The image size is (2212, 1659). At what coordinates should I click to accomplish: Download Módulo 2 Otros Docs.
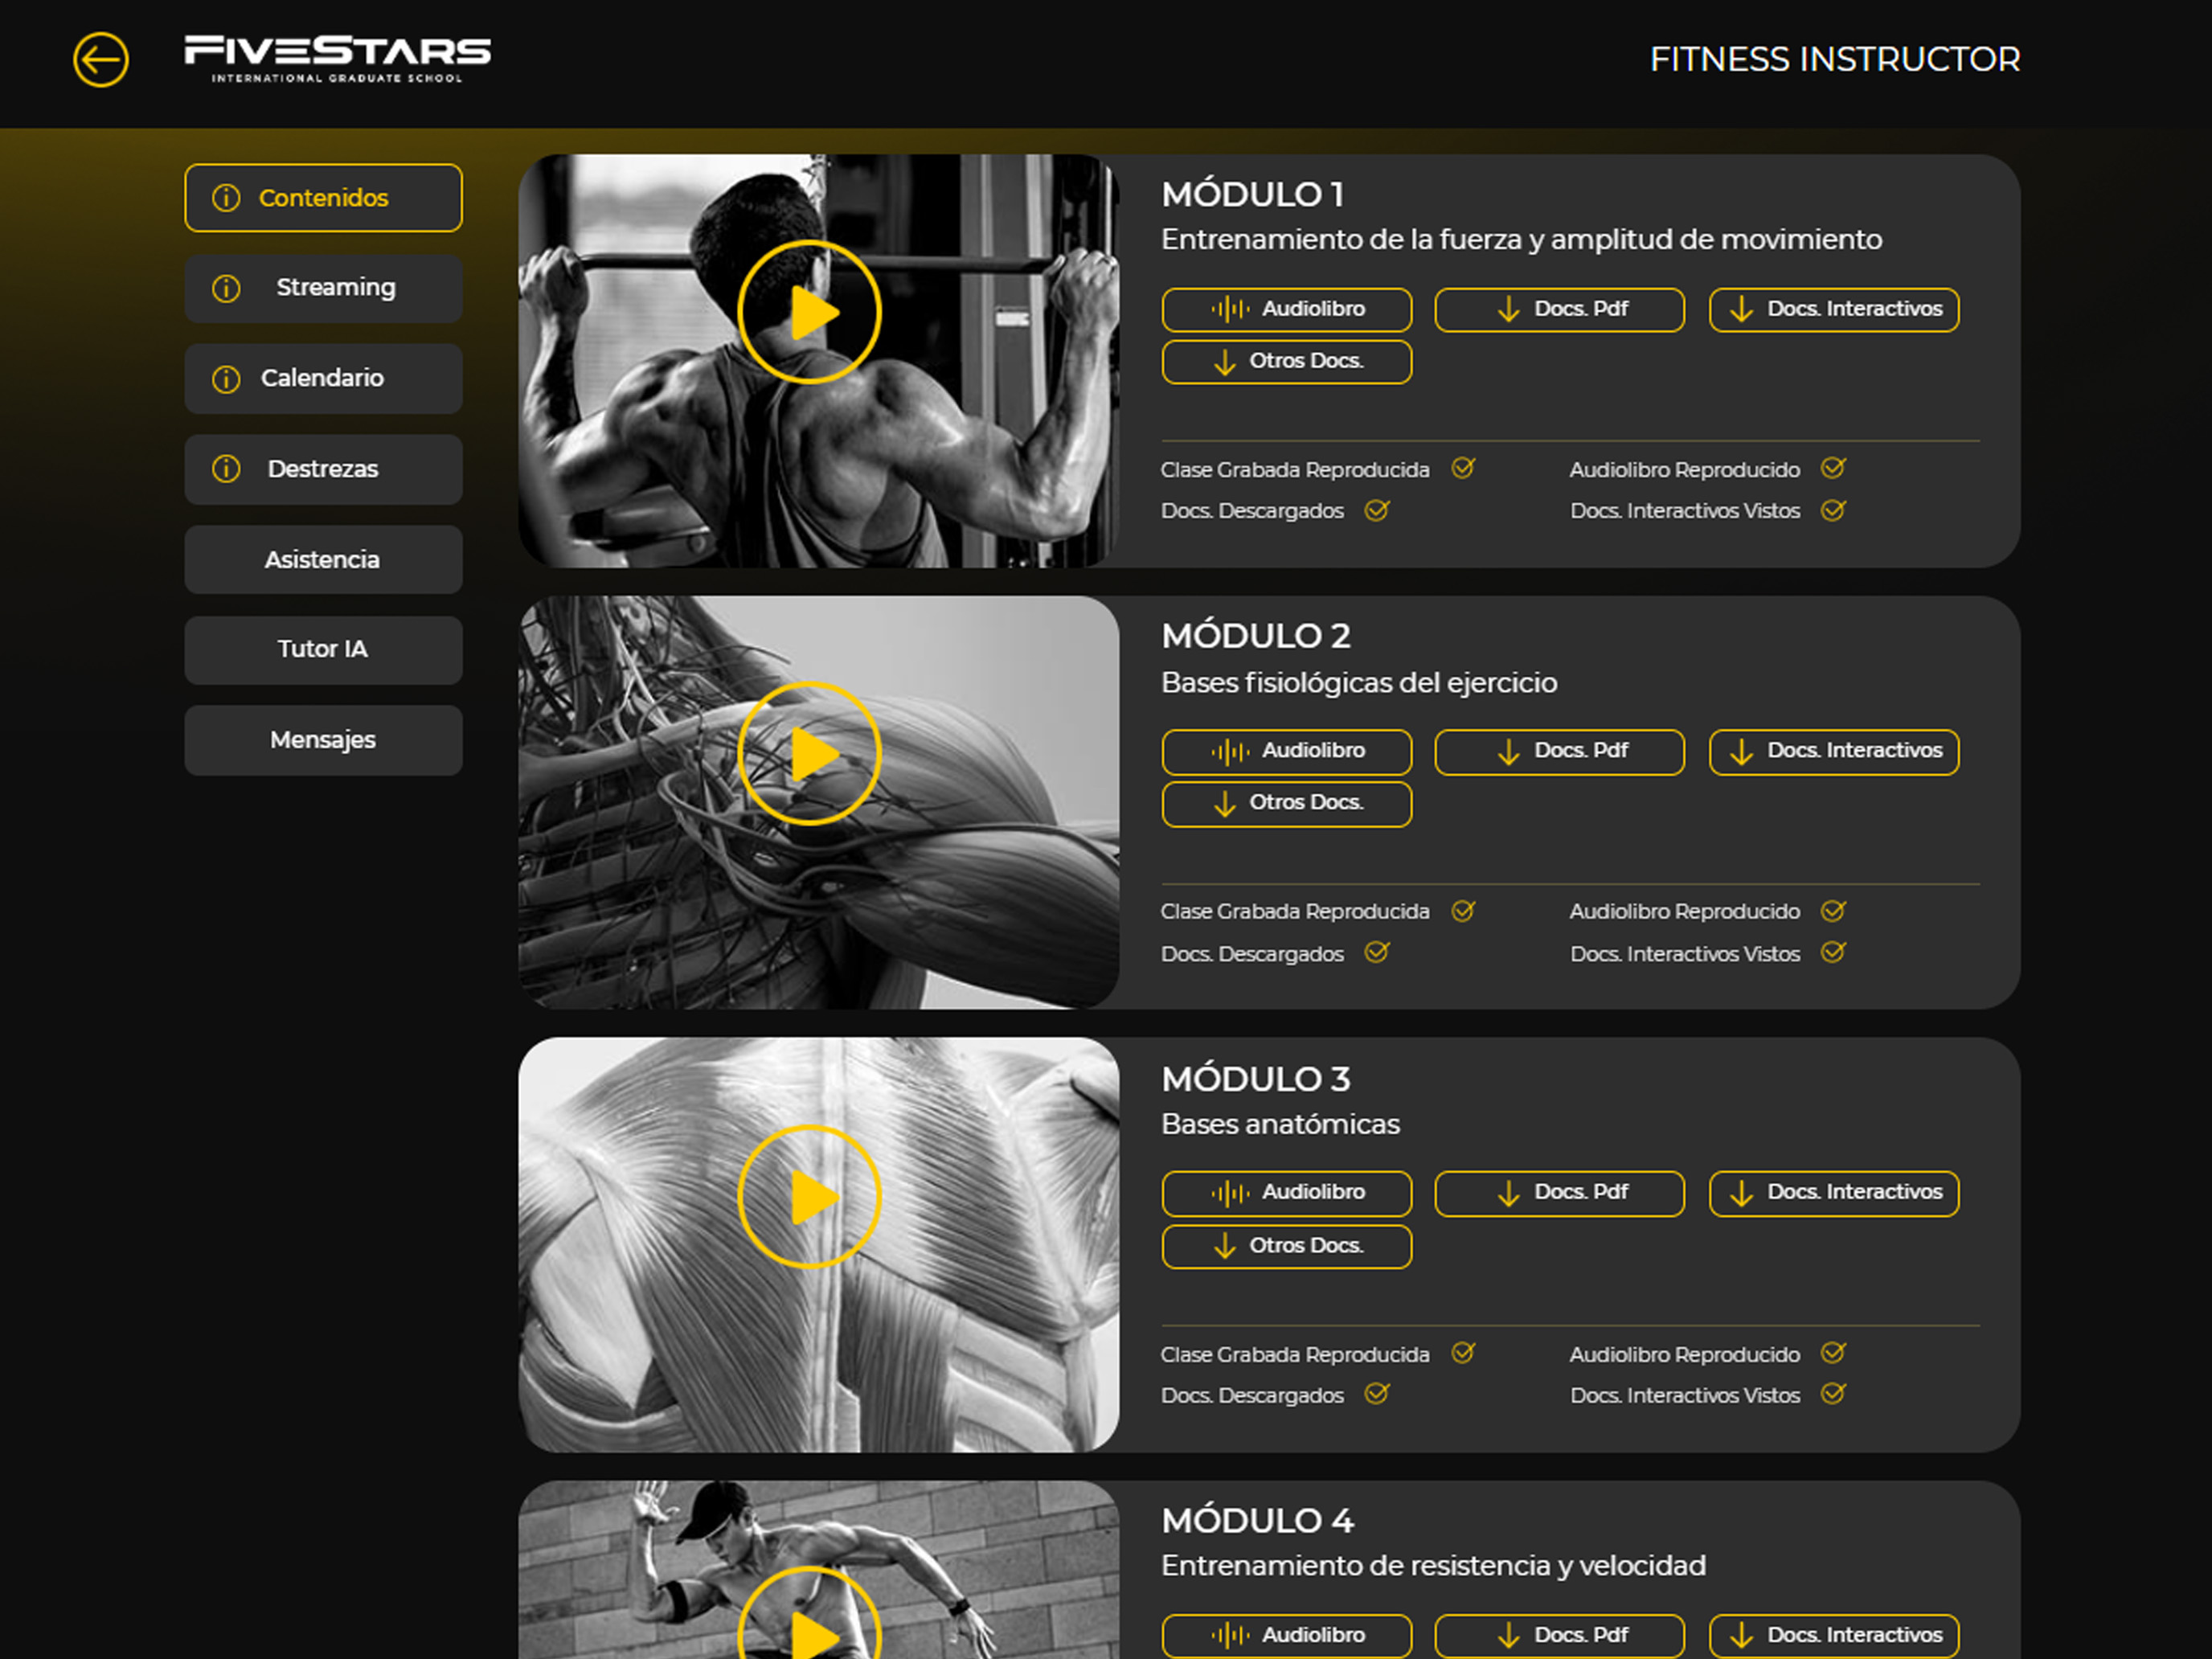click(1287, 804)
